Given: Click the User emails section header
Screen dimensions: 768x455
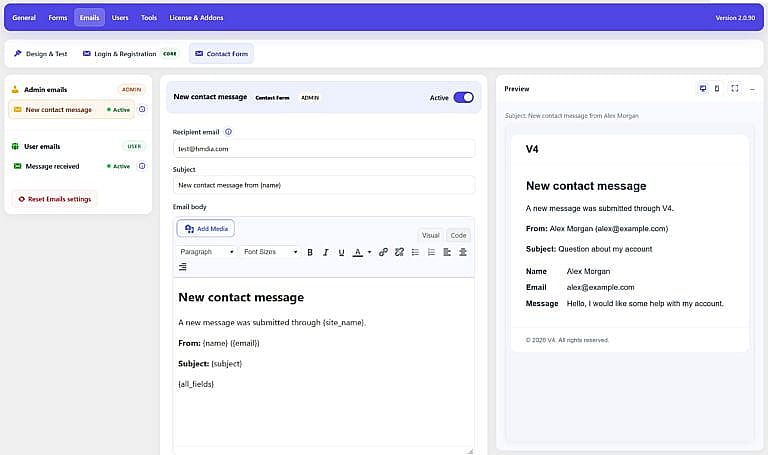Looking at the screenshot, I should coord(42,146).
